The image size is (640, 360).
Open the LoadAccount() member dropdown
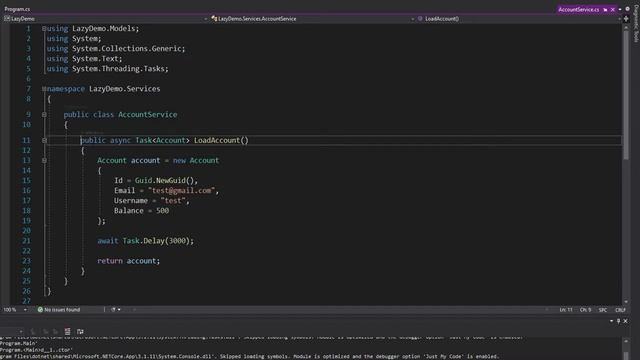[x=519, y=19]
